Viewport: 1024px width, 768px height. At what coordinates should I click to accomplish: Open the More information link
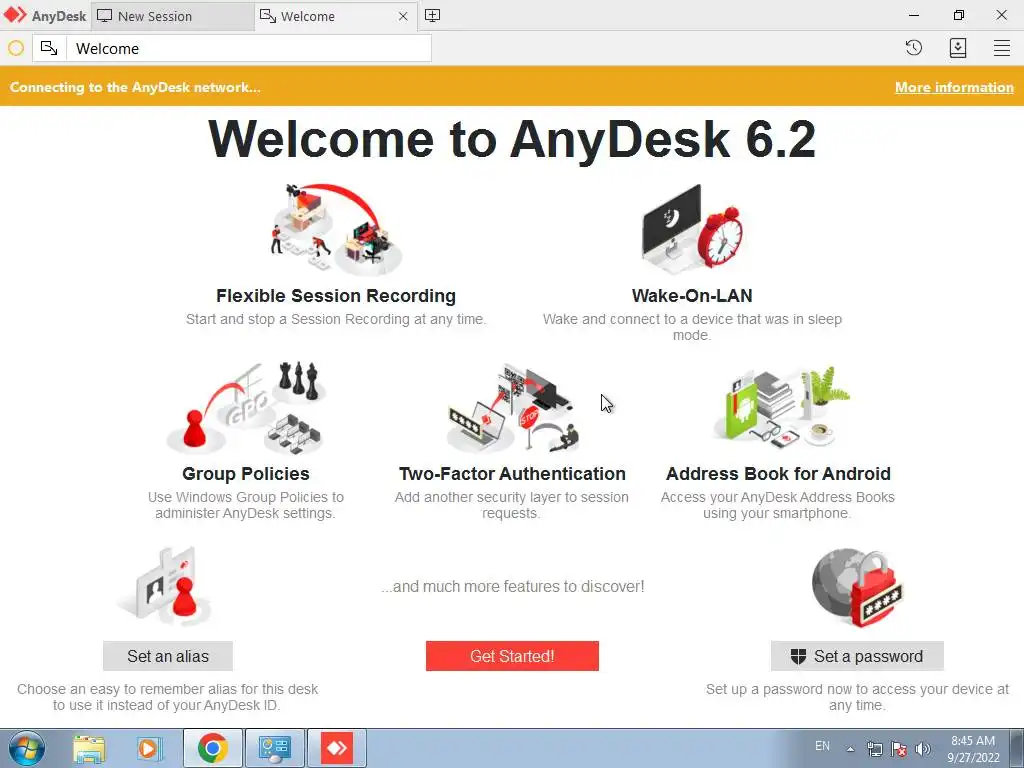[954, 88]
